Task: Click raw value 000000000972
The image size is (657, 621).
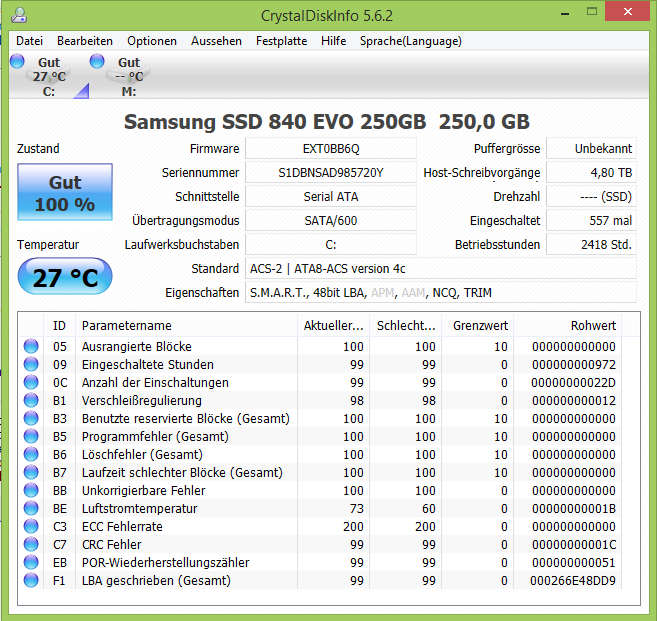Action: click(x=574, y=364)
